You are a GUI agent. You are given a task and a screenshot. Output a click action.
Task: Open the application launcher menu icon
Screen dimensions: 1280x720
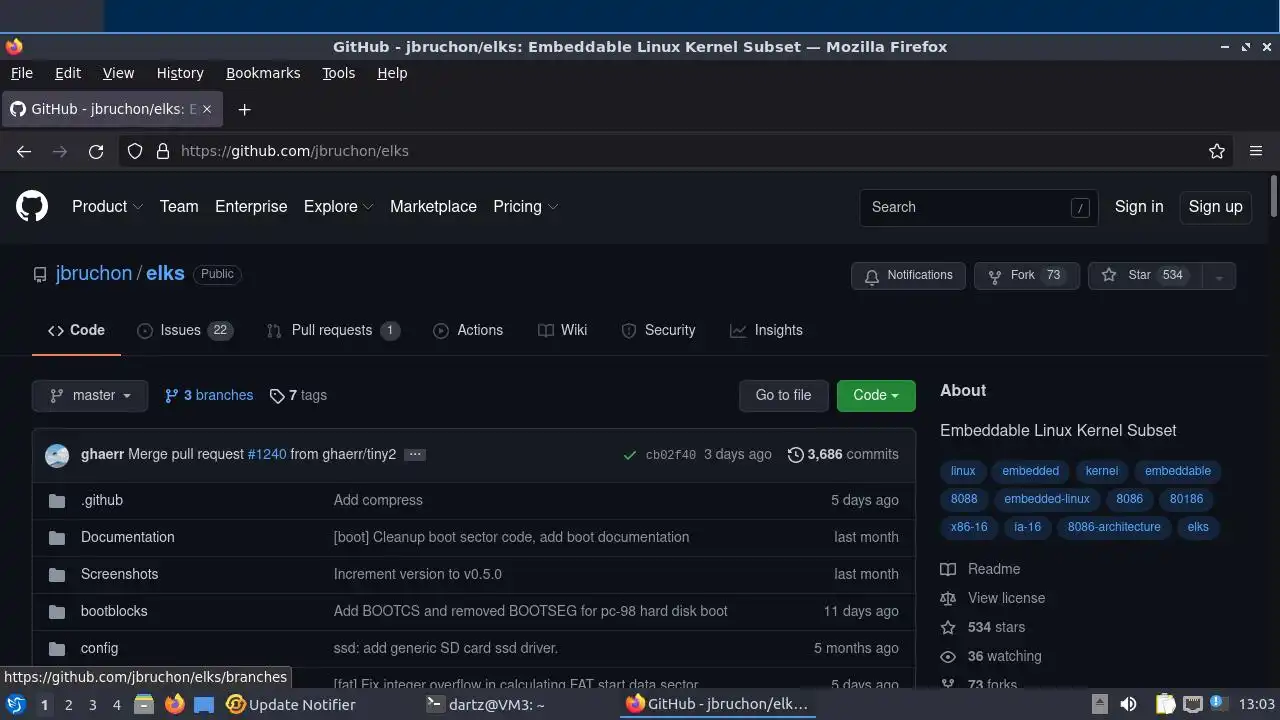[x=16, y=704]
